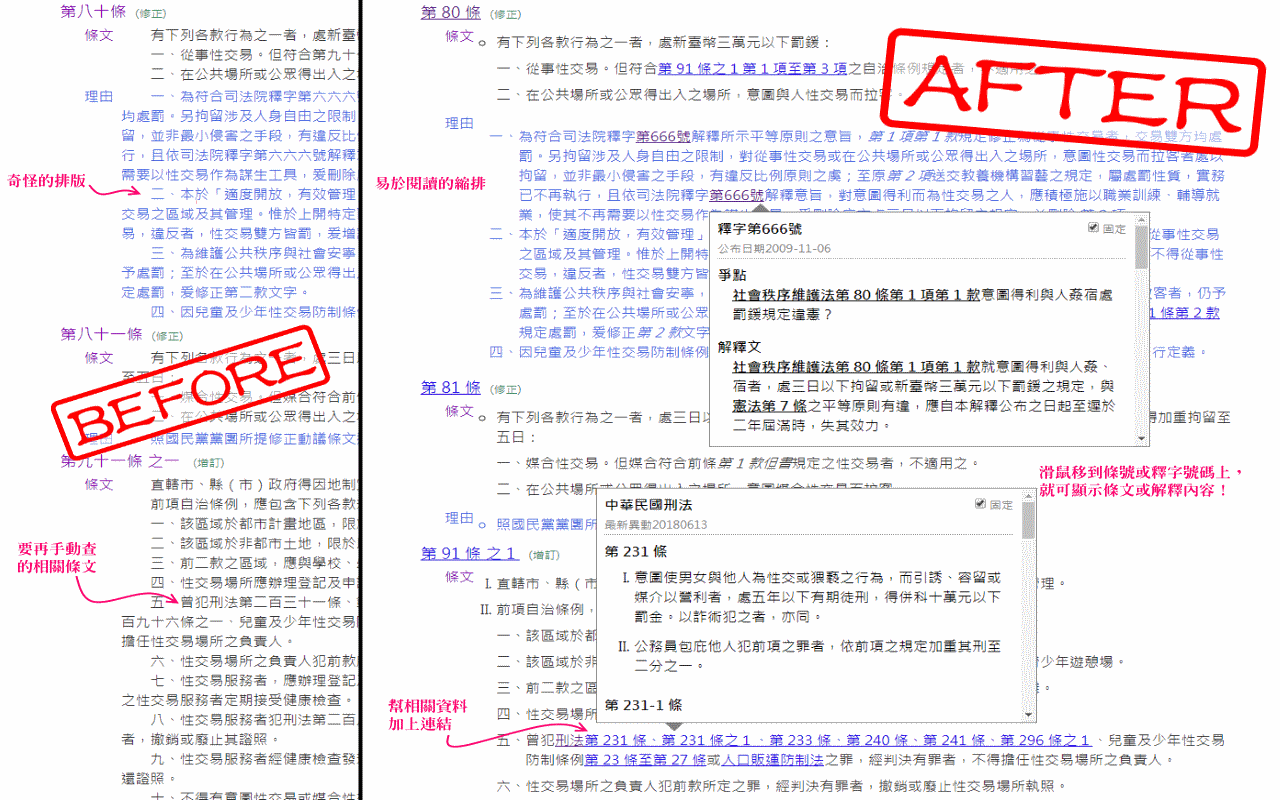Click 條文 label under 第 81 條 in AFTER panel
The width and height of the screenshot is (1280, 800).
pos(460,411)
